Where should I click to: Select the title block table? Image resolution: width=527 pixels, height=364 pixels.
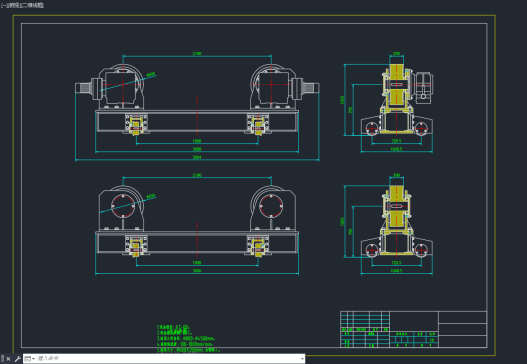tap(413, 329)
